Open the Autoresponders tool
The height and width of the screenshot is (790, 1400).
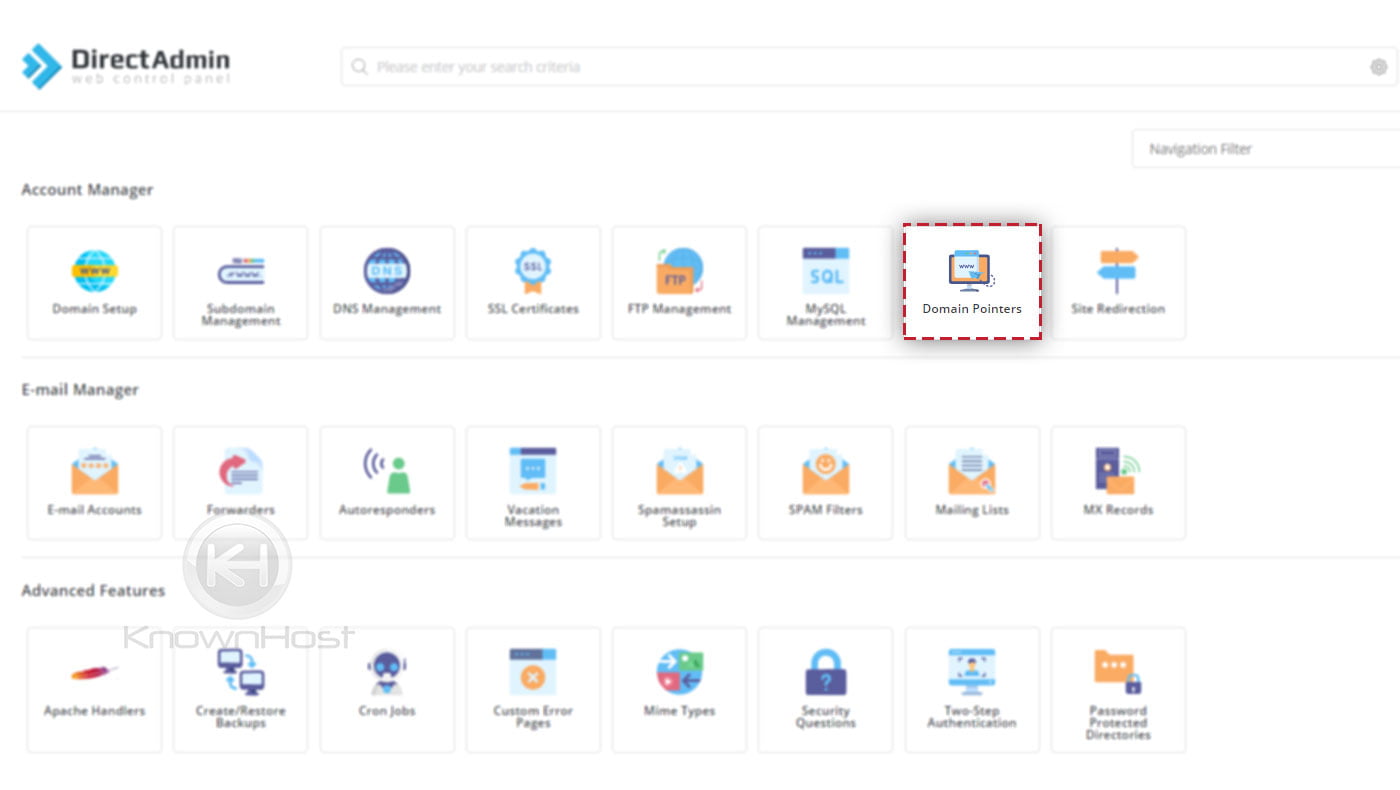pyautogui.click(x=386, y=483)
